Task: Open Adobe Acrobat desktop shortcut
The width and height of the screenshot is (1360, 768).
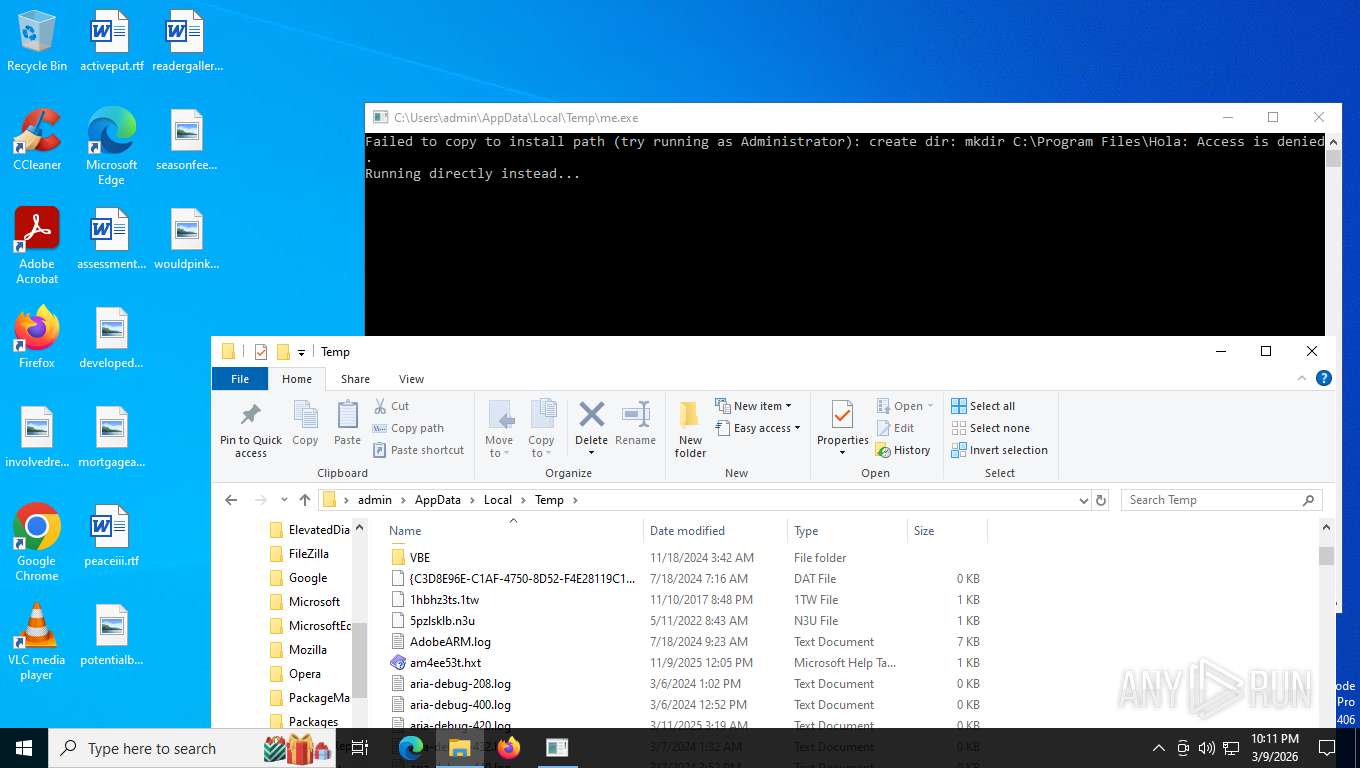Action: [x=37, y=246]
